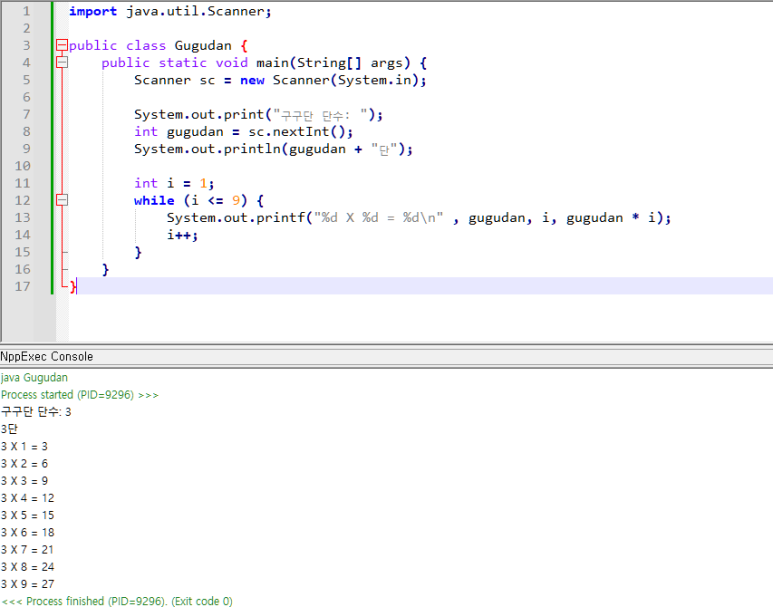This screenshot has width=773, height=607.
Task: Collapse the Gugudan class fold marker
Action: pos(62,45)
